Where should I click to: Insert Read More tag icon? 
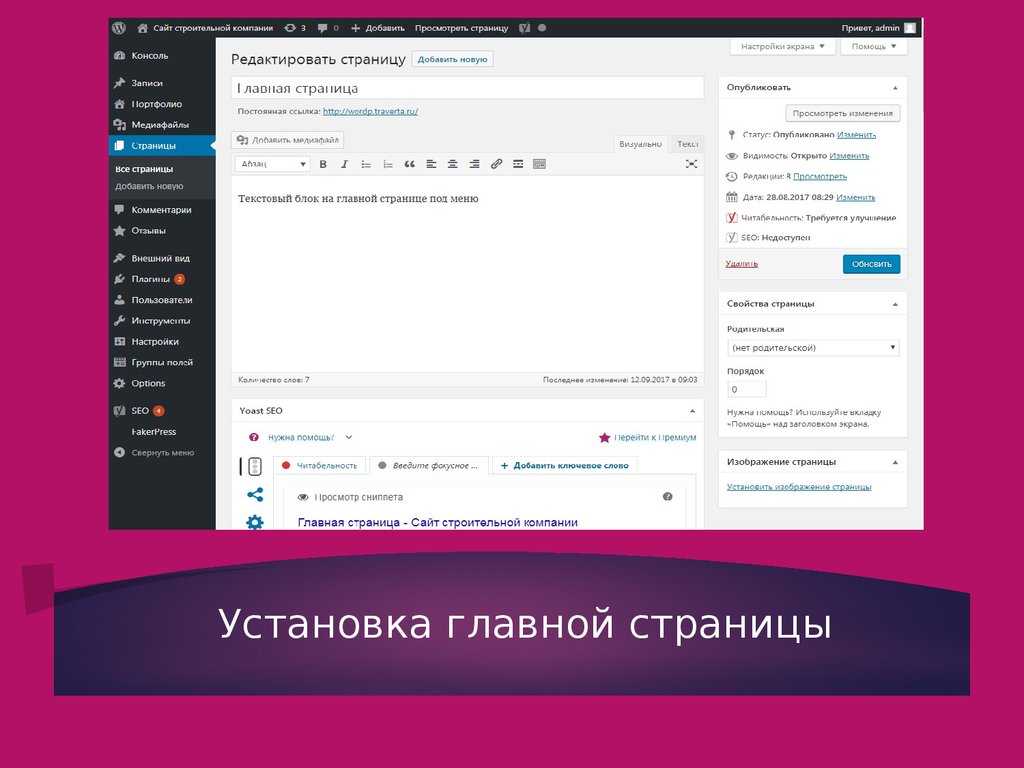(518, 164)
